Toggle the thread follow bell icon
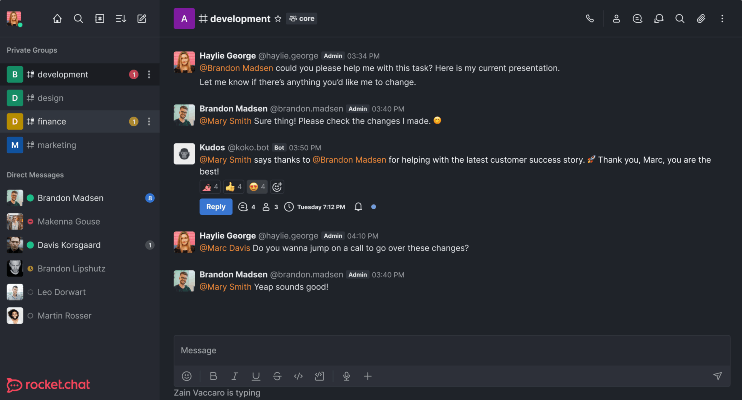The image size is (742, 400). pyautogui.click(x=358, y=207)
